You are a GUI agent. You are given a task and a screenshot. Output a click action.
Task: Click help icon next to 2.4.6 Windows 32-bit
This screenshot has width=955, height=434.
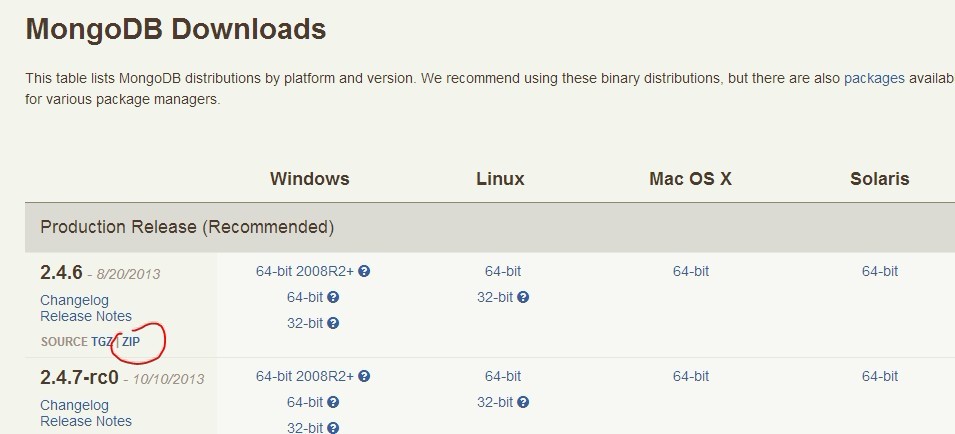point(333,323)
